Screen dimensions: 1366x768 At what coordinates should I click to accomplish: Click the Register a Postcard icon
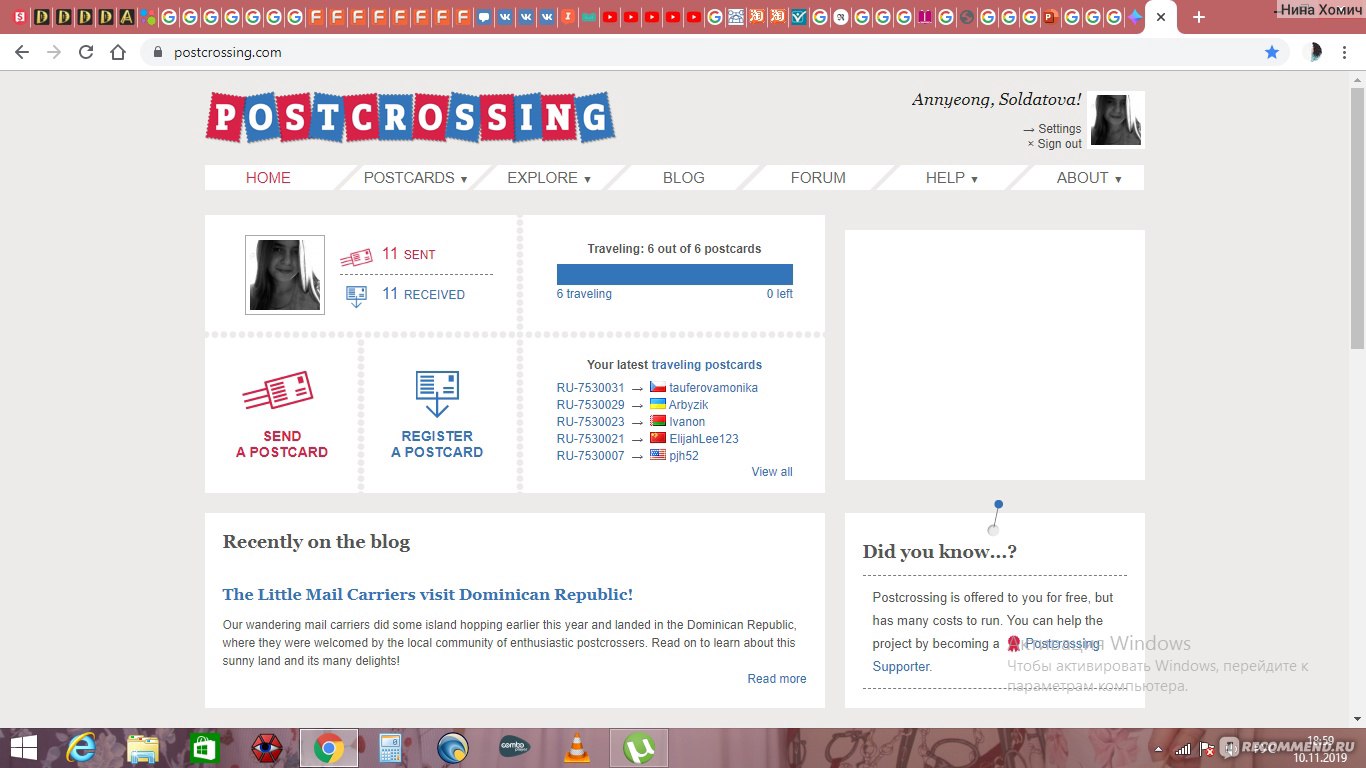pyautogui.click(x=437, y=394)
